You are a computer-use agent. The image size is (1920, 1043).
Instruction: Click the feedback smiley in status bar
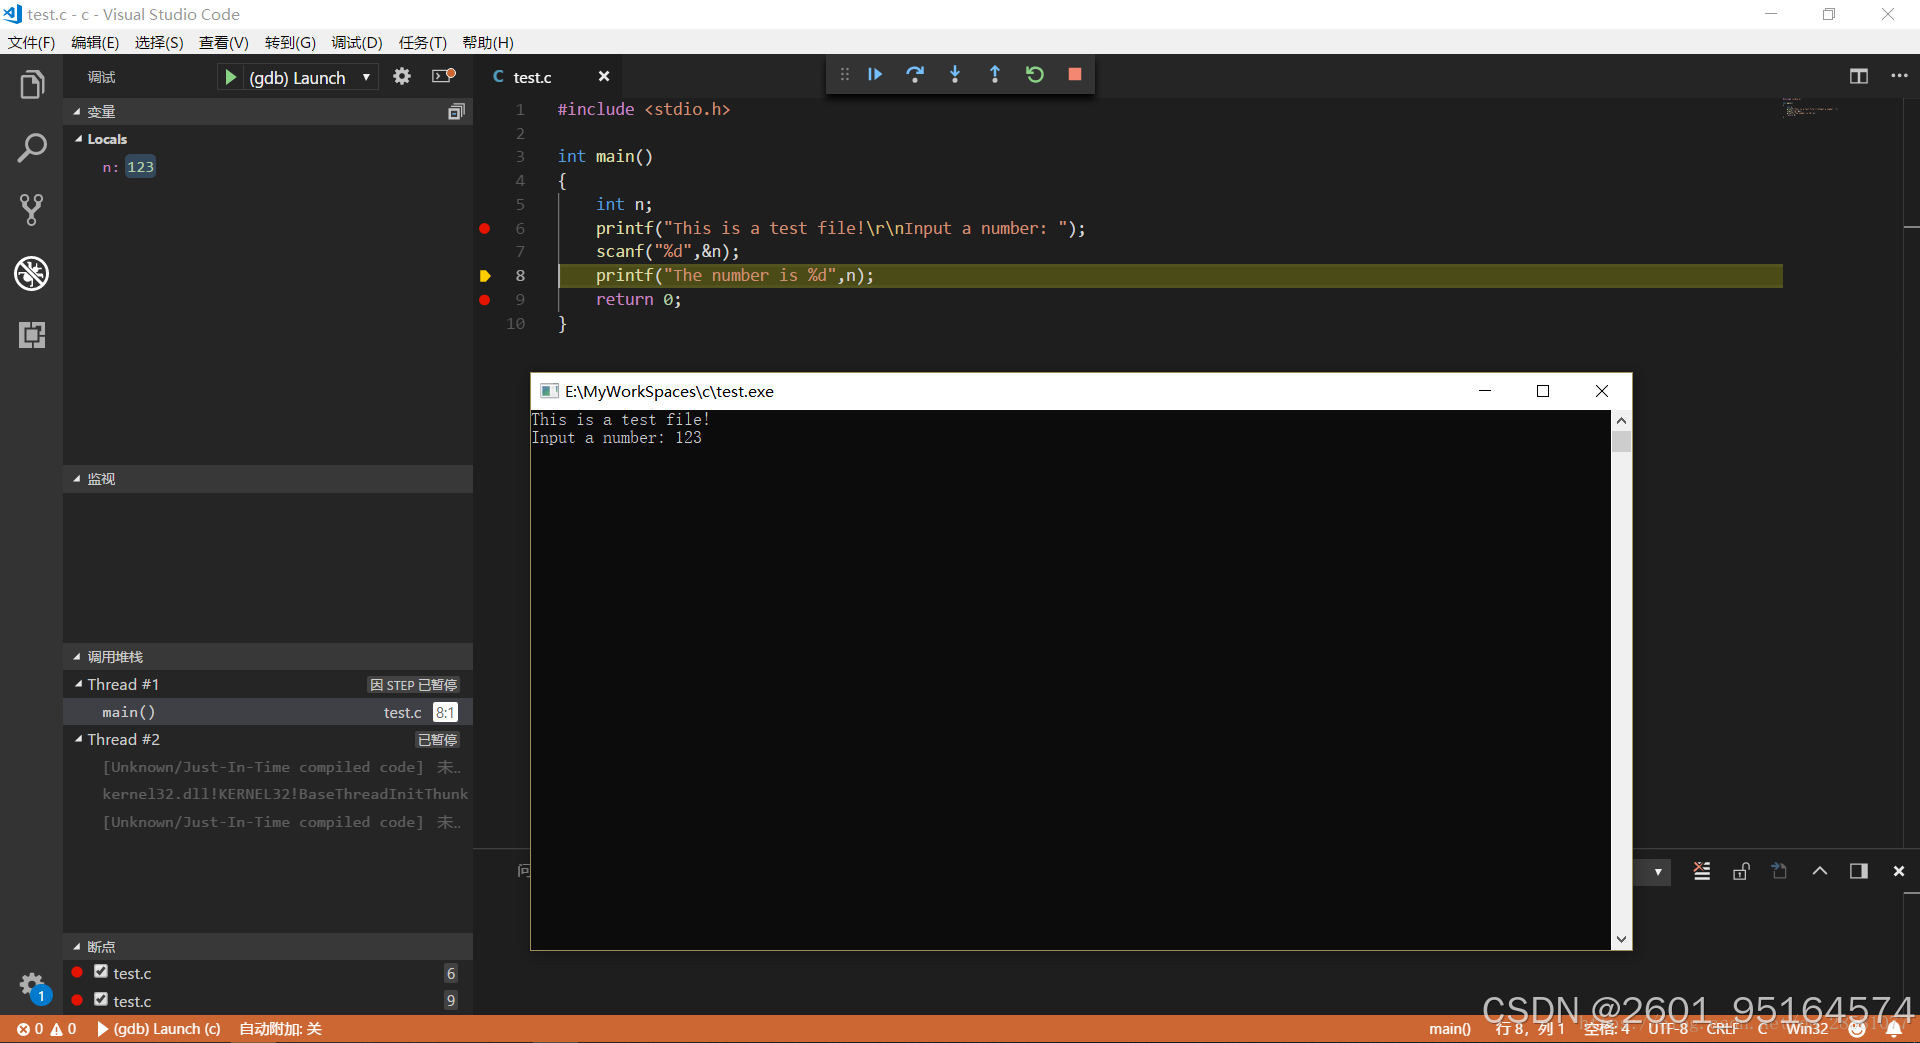point(1857,1029)
